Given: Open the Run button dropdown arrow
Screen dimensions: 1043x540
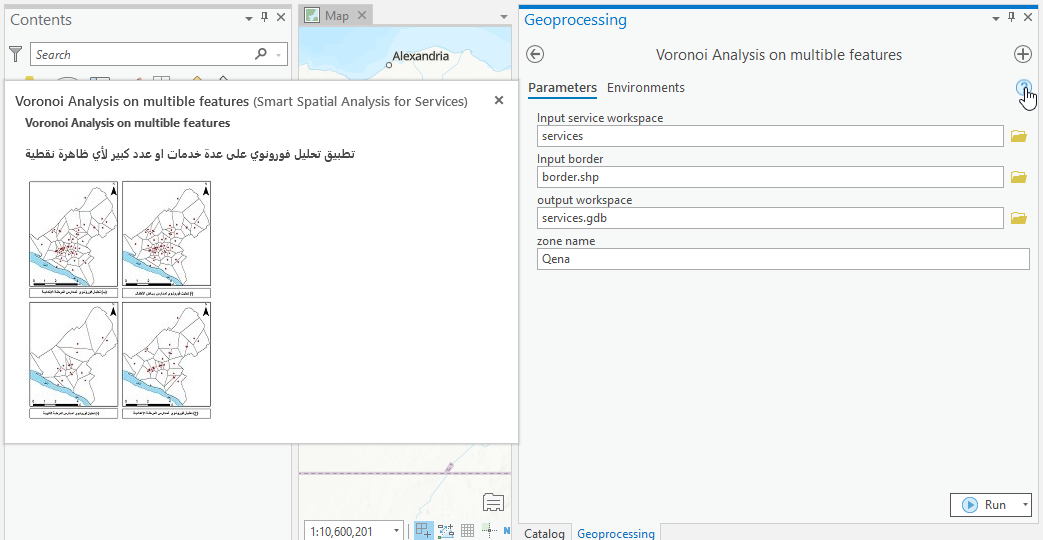Looking at the screenshot, I should pos(1024,505).
